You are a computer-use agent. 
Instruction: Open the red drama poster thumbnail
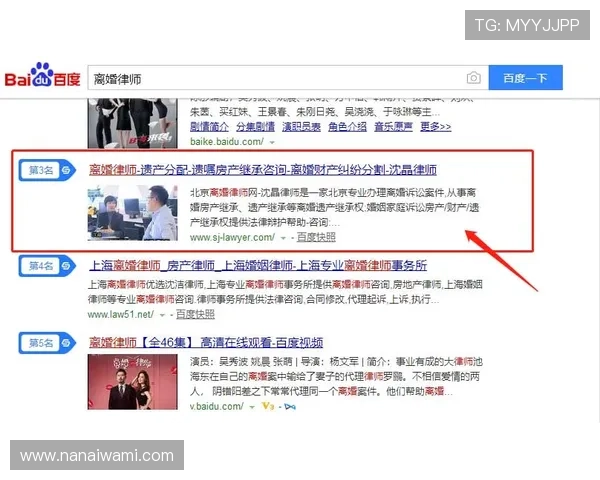[132, 382]
